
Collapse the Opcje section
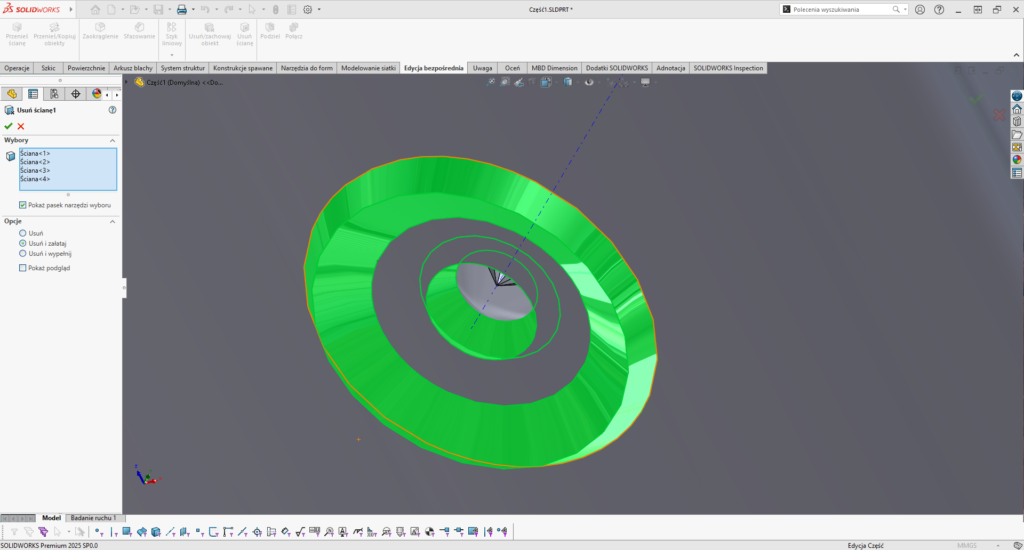[x=113, y=221]
